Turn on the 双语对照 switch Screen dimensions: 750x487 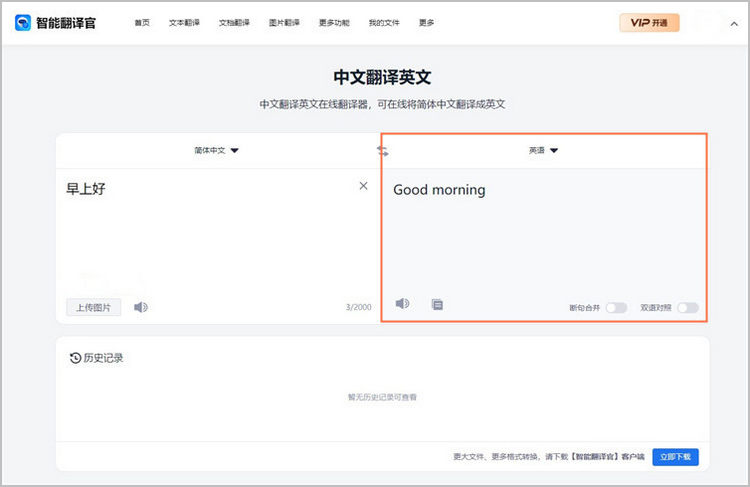pos(688,308)
